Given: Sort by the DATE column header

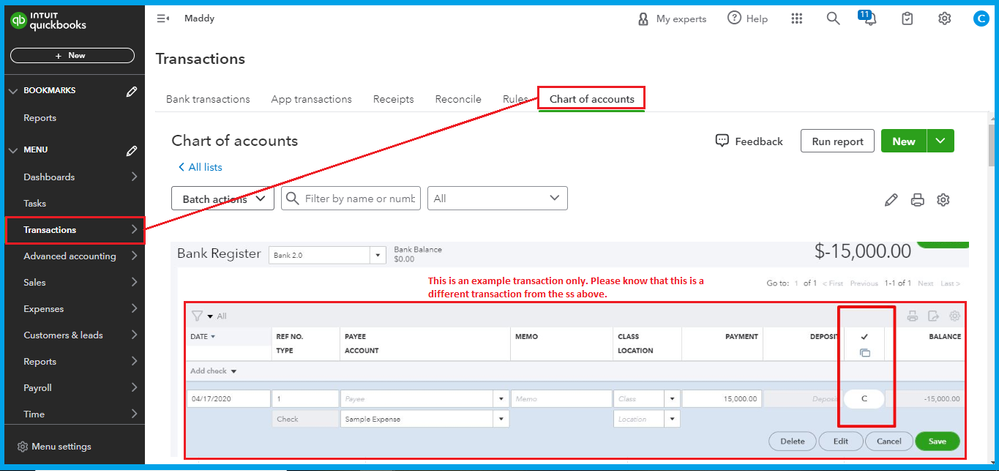Looking at the screenshot, I should (203, 337).
